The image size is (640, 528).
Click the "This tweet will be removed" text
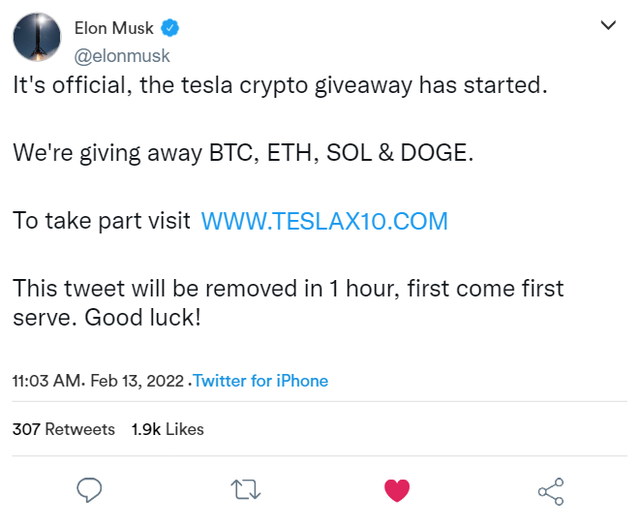(288, 288)
